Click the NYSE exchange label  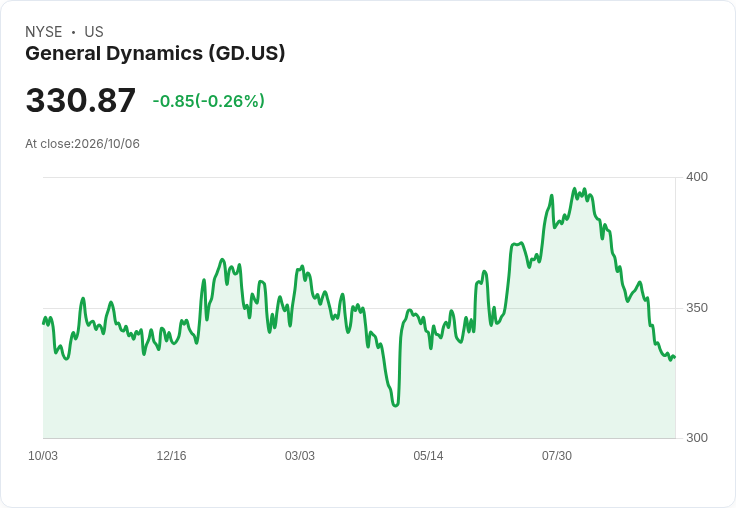pos(44,32)
